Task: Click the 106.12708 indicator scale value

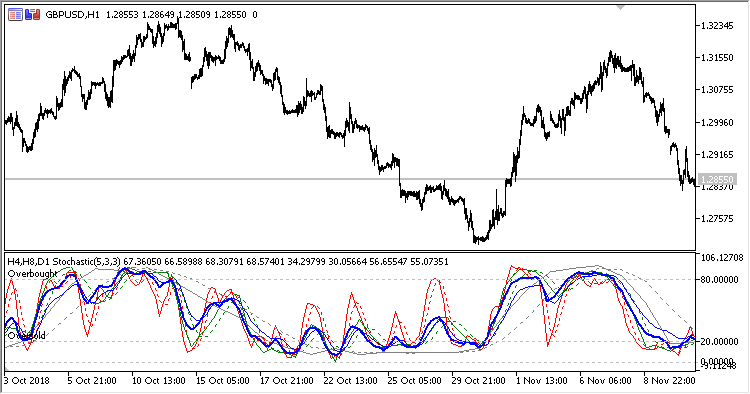Action: pos(722,258)
